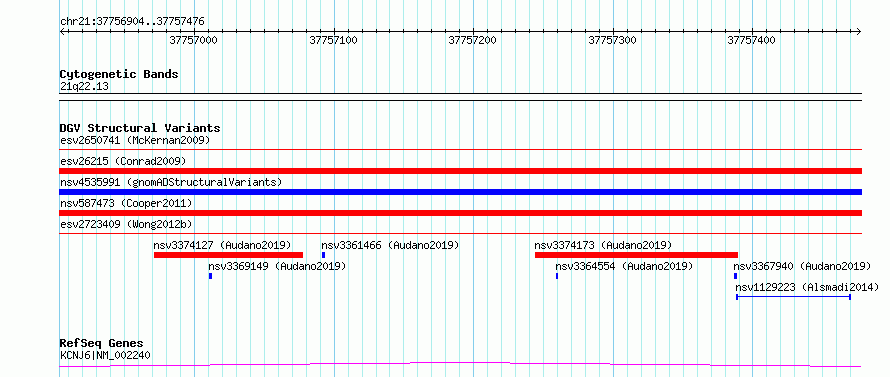Click the 37757400 ruler position label
This screenshot has width=890, height=377.
point(752,40)
